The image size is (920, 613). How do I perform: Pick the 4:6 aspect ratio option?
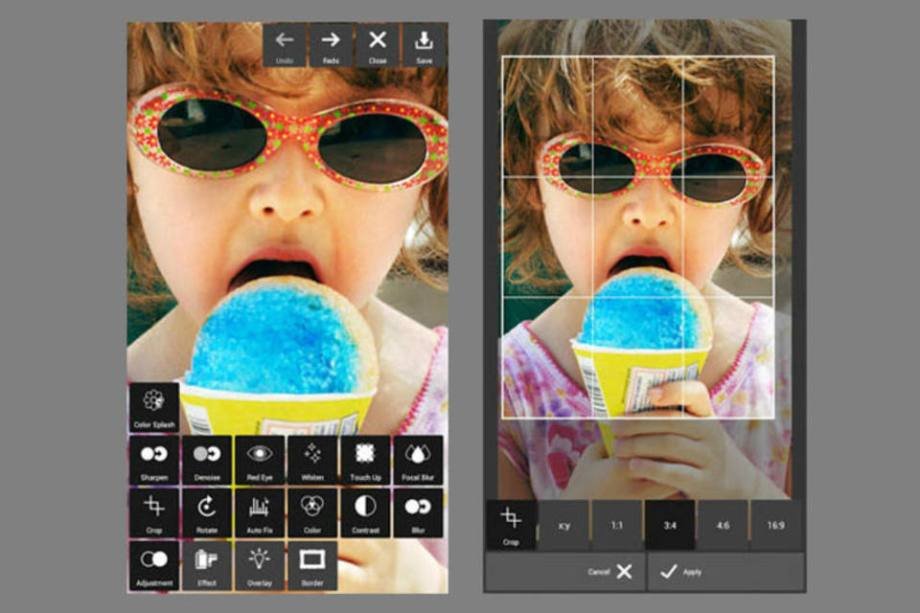[722, 524]
